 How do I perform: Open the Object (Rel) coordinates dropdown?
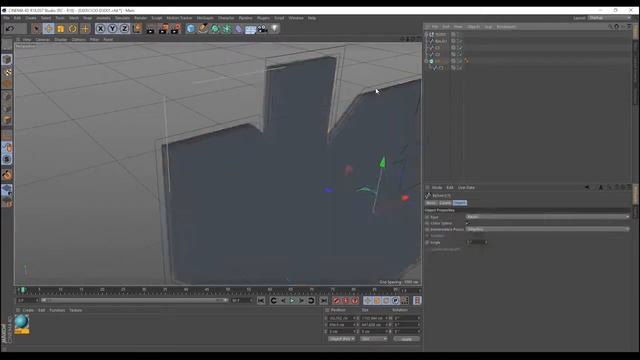[x=341, y=339]
